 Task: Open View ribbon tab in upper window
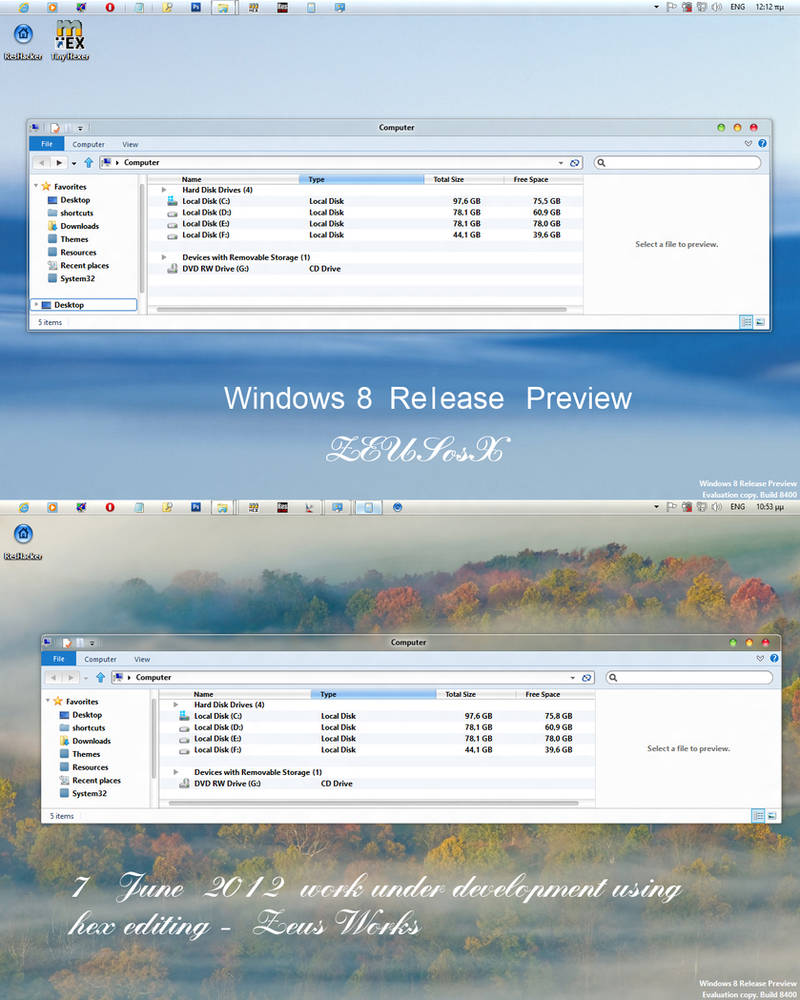[130, 144]
